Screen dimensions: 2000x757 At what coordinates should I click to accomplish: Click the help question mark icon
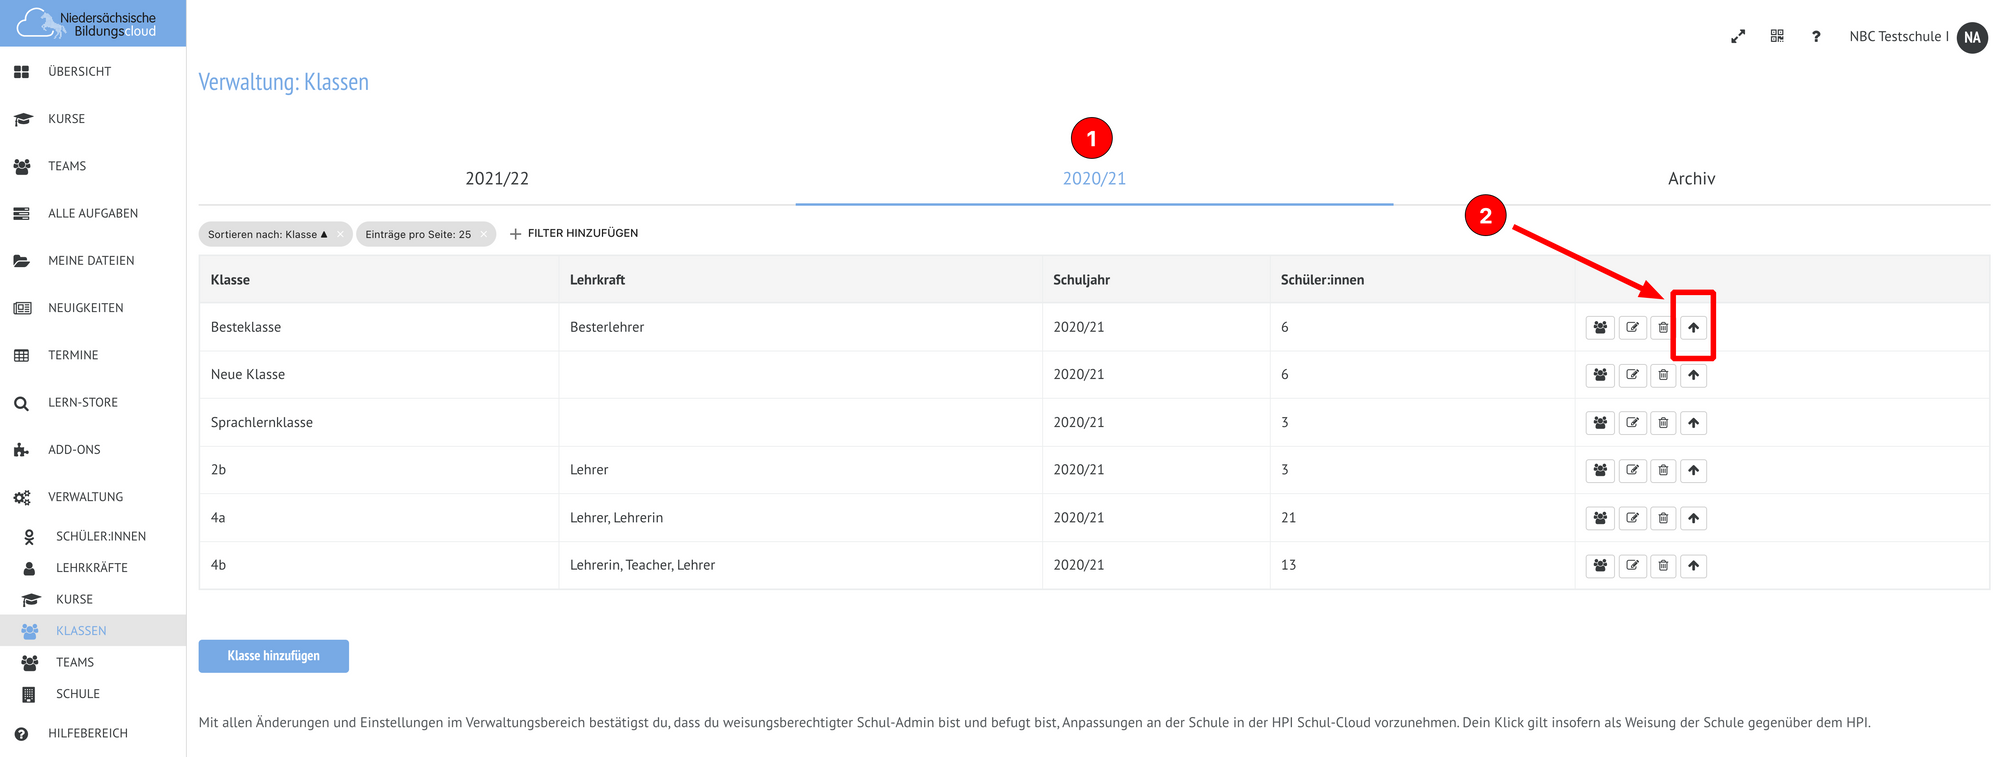point(1816,37)
